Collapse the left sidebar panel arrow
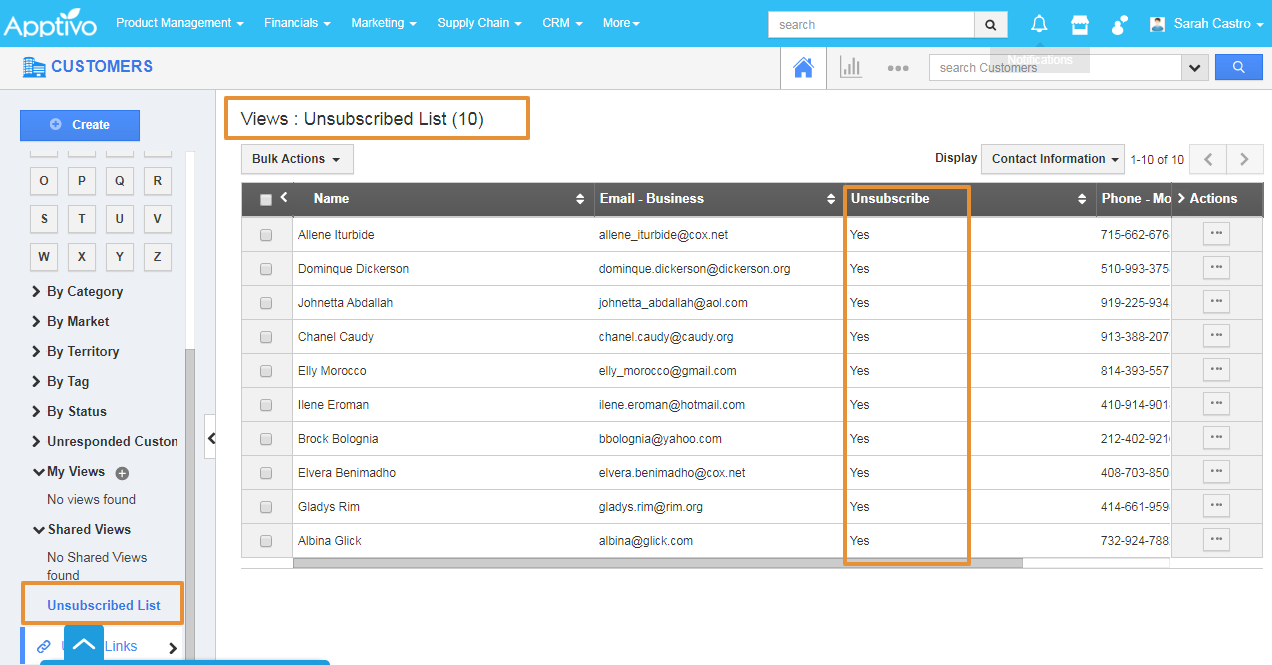The image size is (1272, 665). pos(211,437)
